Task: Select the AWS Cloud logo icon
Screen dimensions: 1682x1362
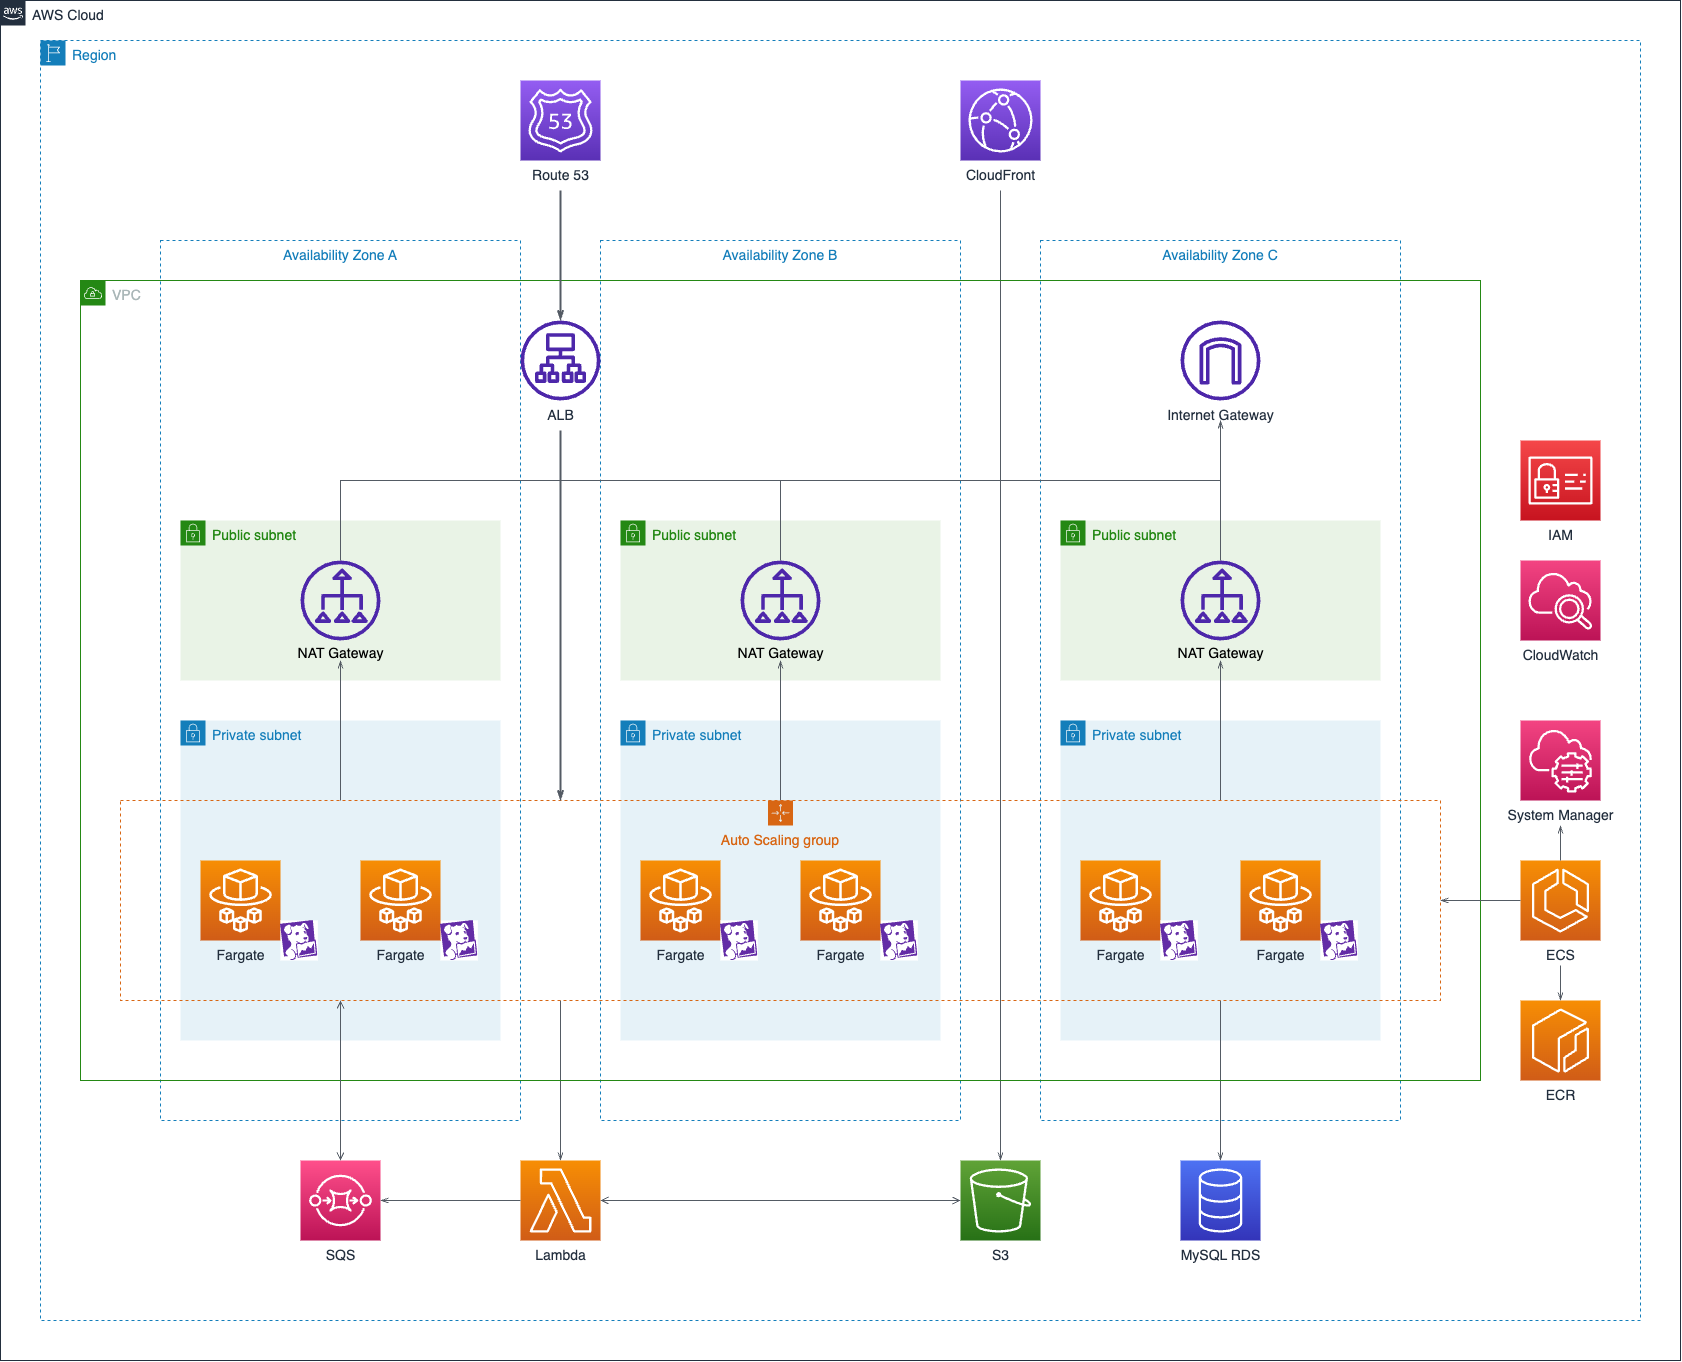Action: [13, 13]
